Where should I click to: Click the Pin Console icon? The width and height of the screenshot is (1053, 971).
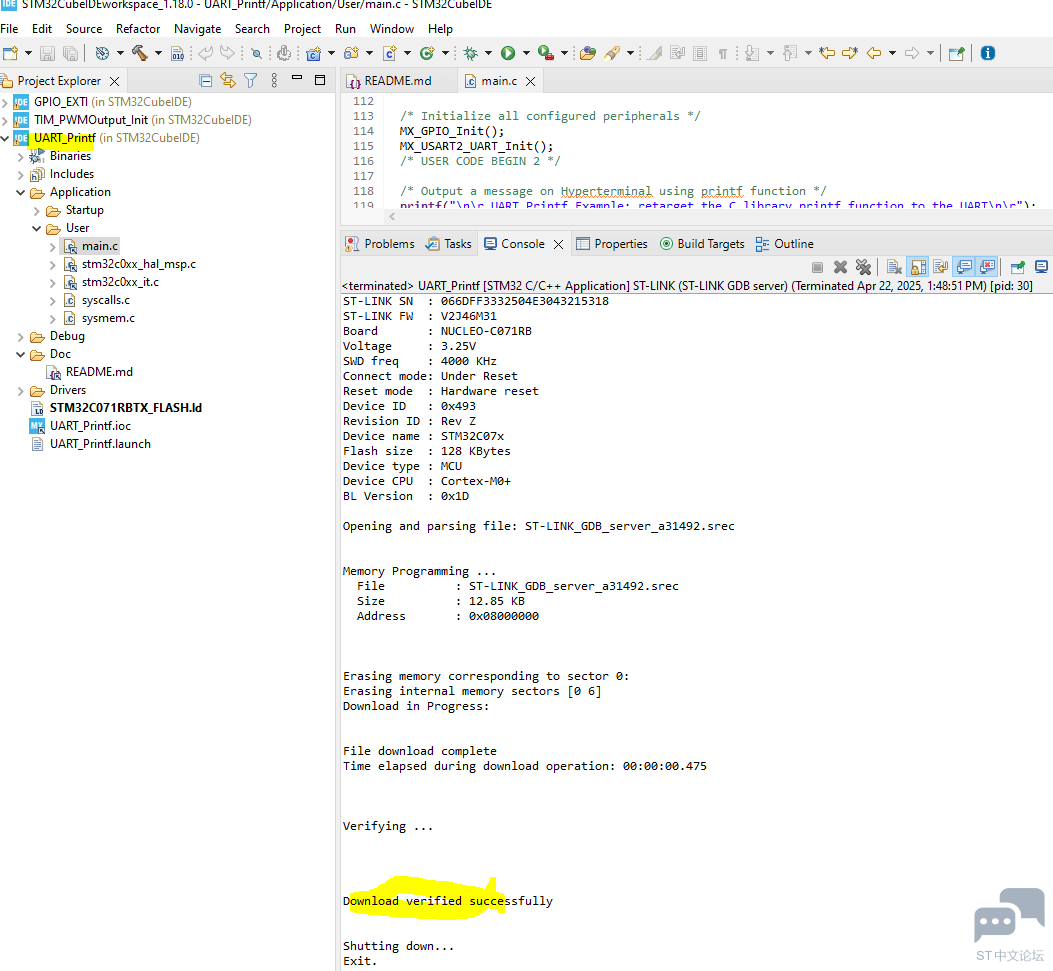[x=1017, y=267]
